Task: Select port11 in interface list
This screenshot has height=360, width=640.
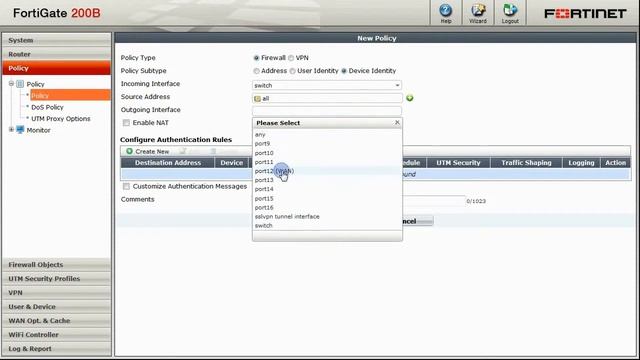Action: 264,162
